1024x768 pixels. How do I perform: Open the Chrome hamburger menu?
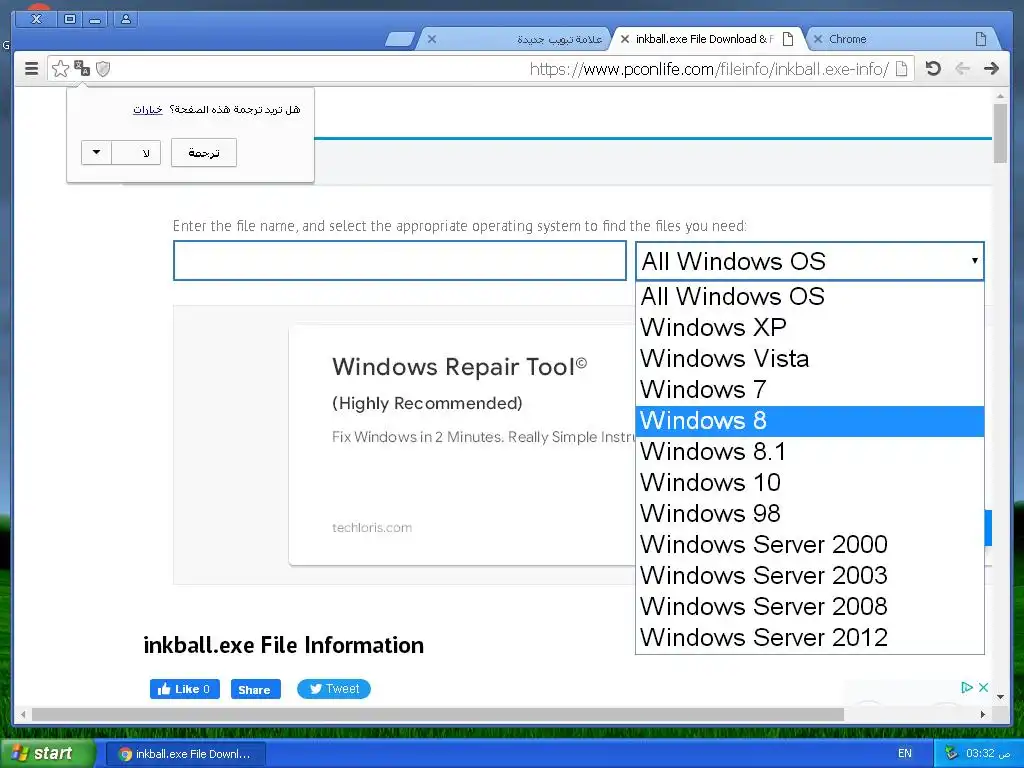click(x=31, y=69)
